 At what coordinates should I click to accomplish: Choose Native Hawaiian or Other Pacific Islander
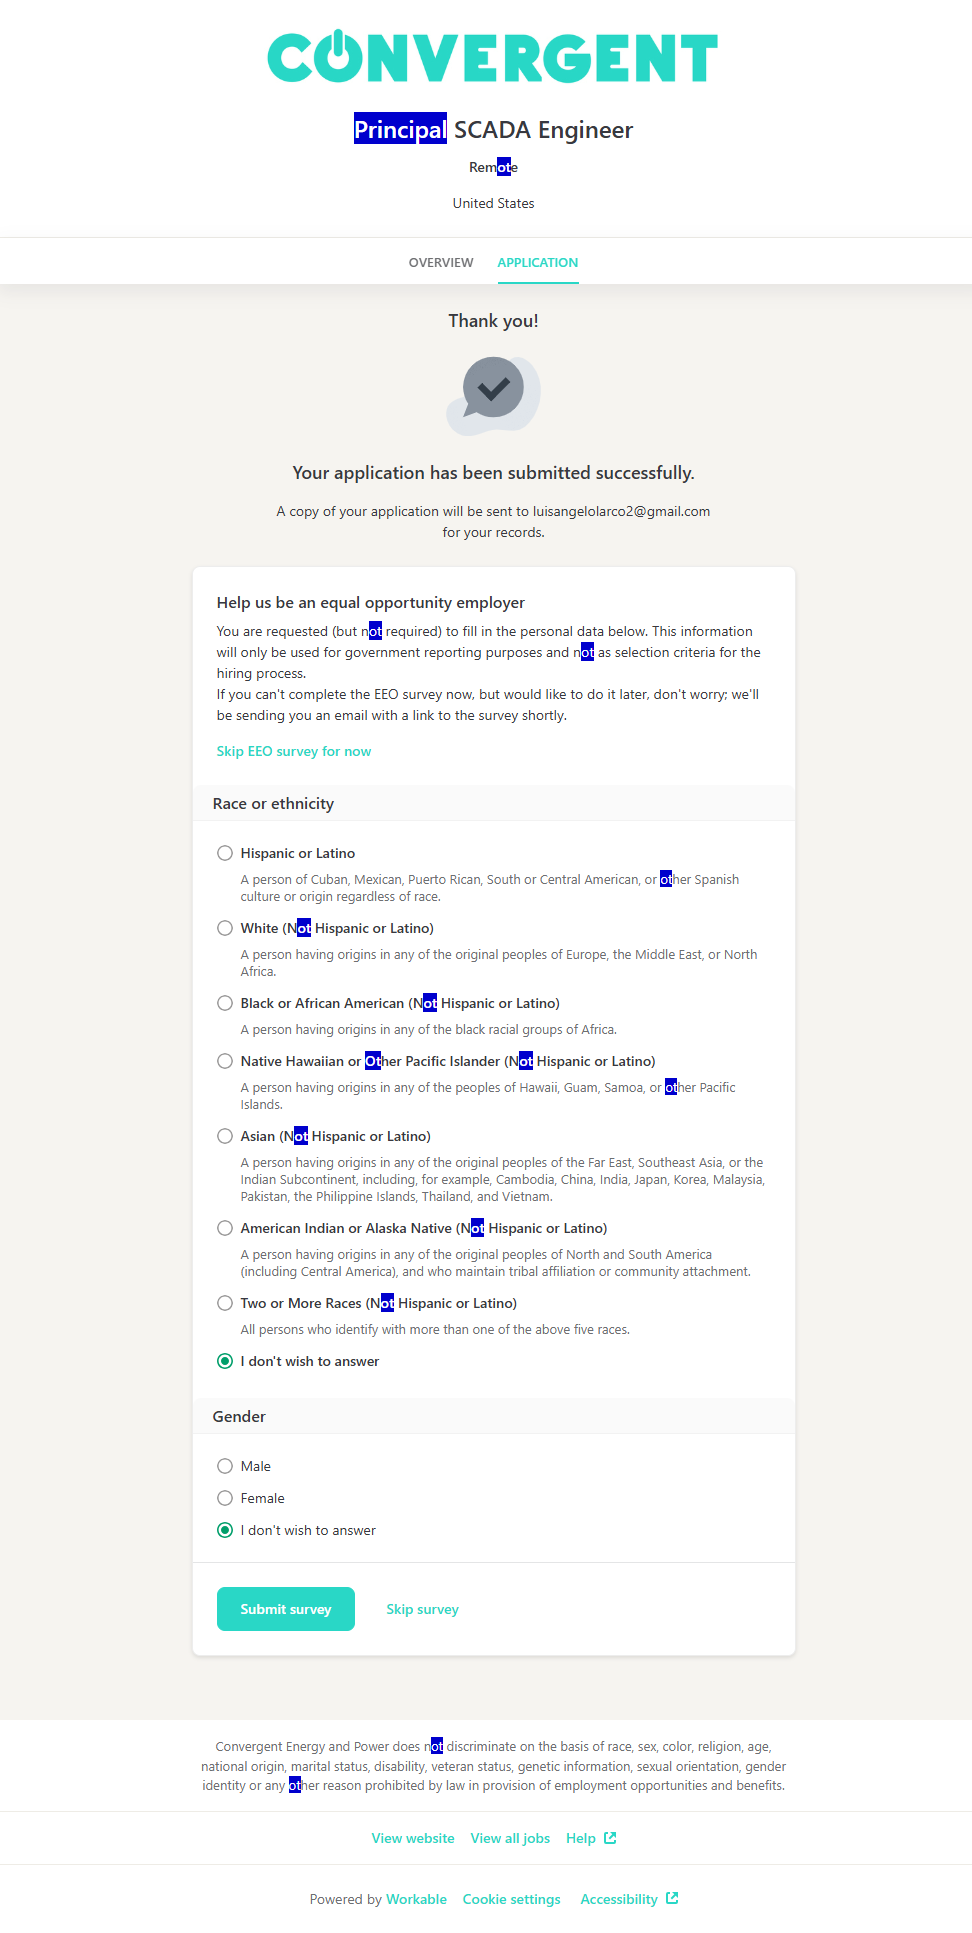click(225, 1061)
